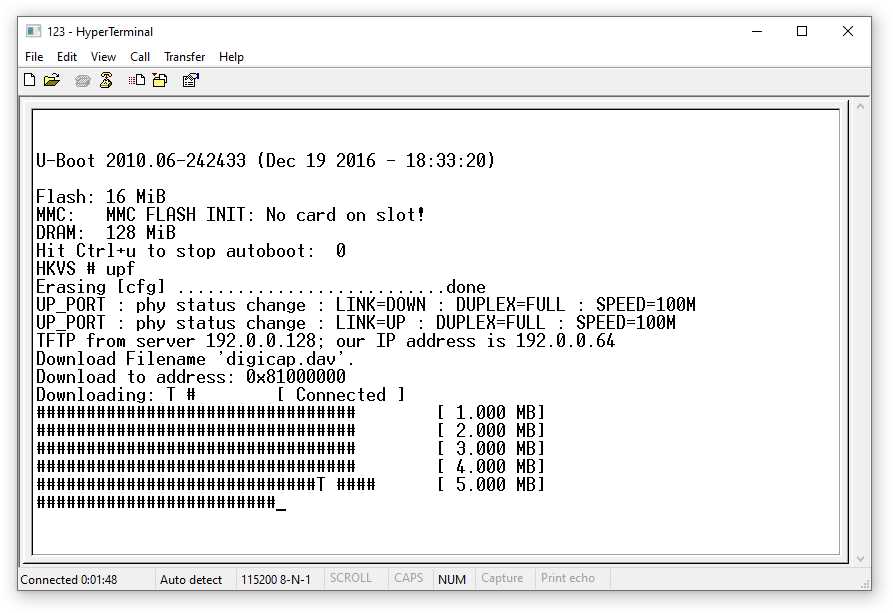Click the Send file toolbar icon
The width and height of the screenshot is (893, 613).
point(137,80)
